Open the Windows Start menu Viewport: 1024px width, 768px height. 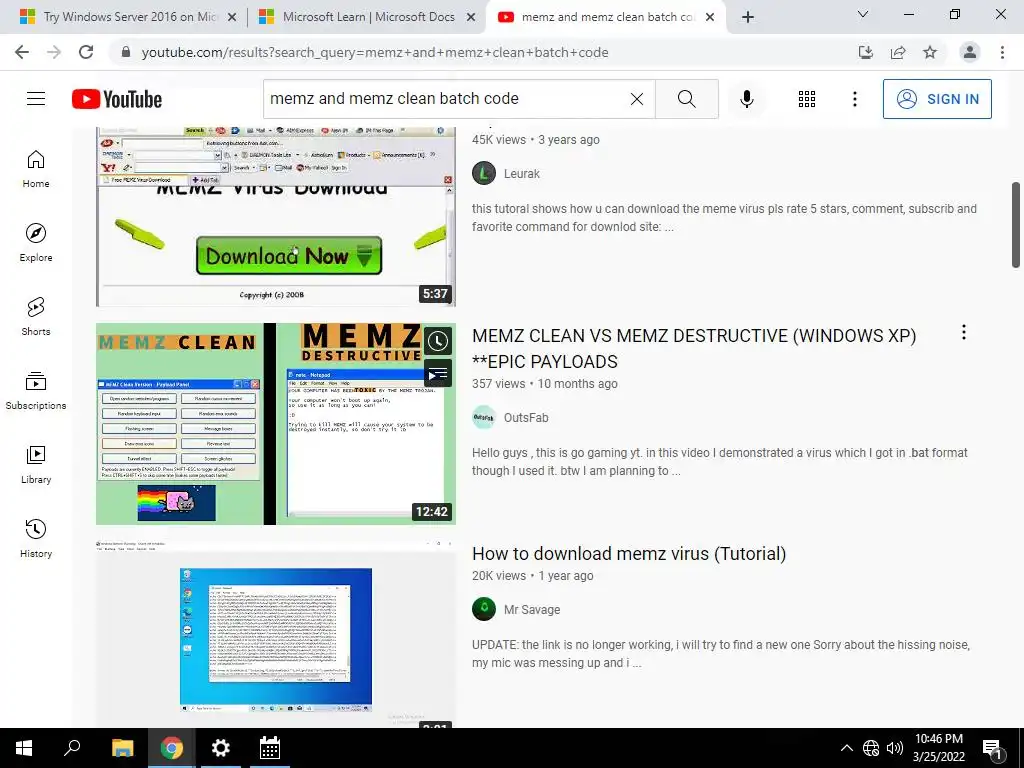(x=24, y=748)
